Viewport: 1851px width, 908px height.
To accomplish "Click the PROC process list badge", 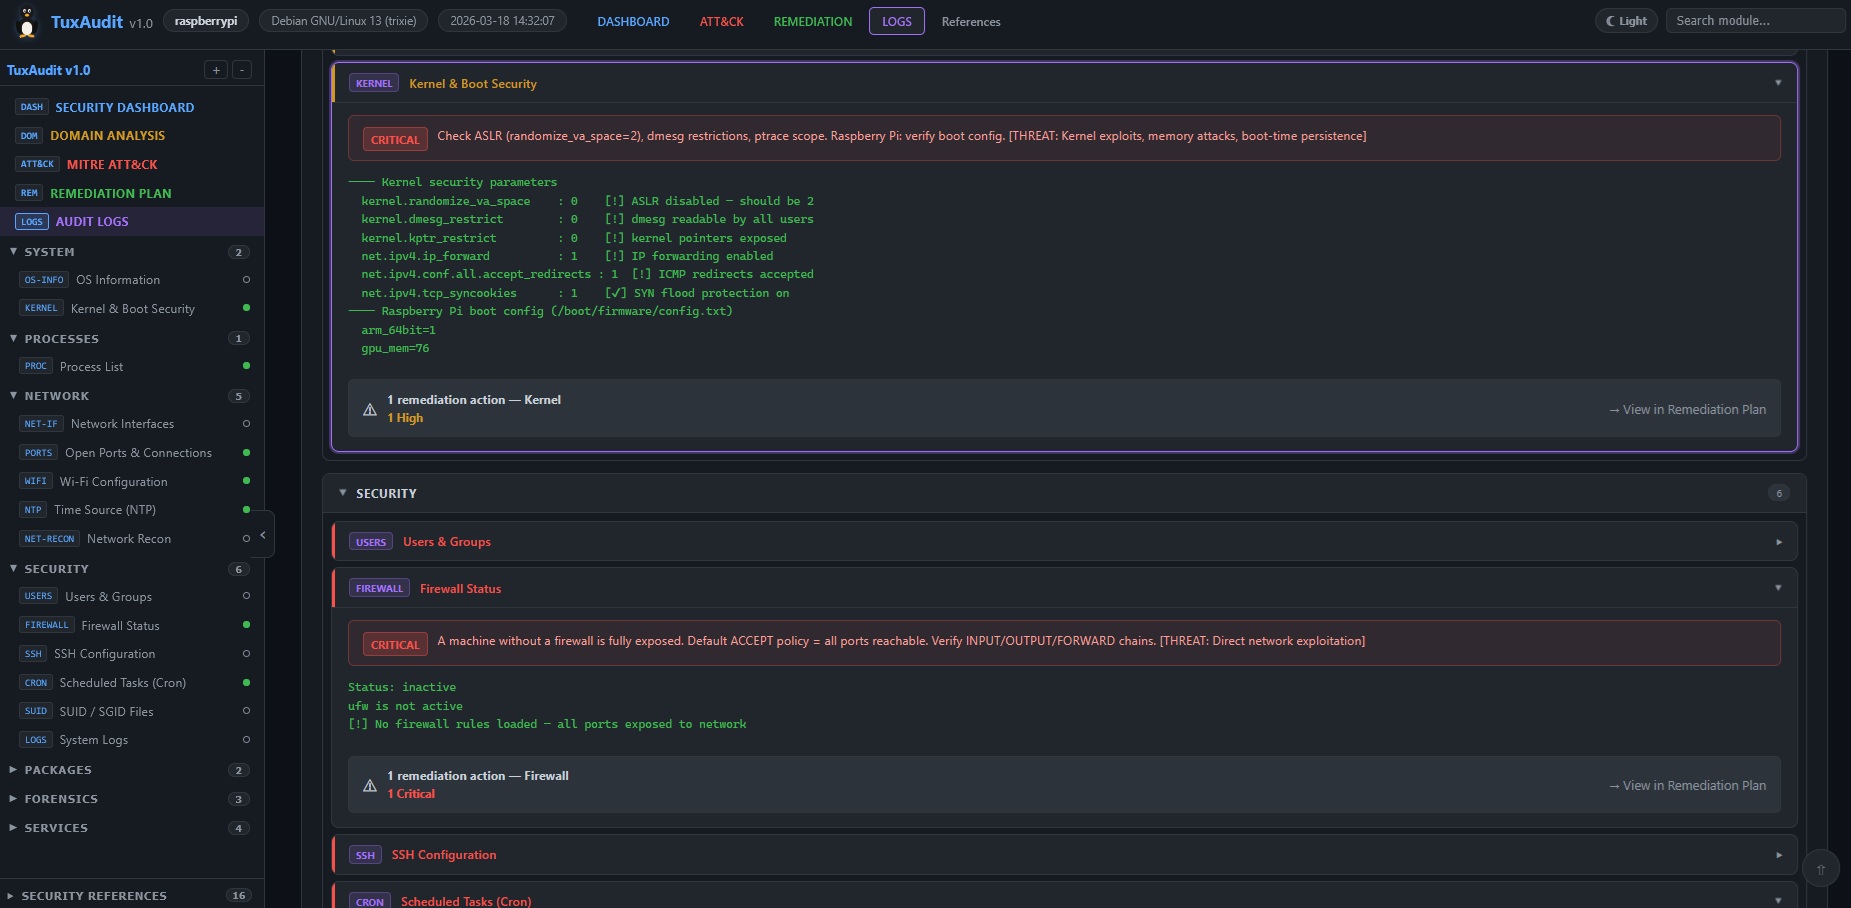I will 36,366.
